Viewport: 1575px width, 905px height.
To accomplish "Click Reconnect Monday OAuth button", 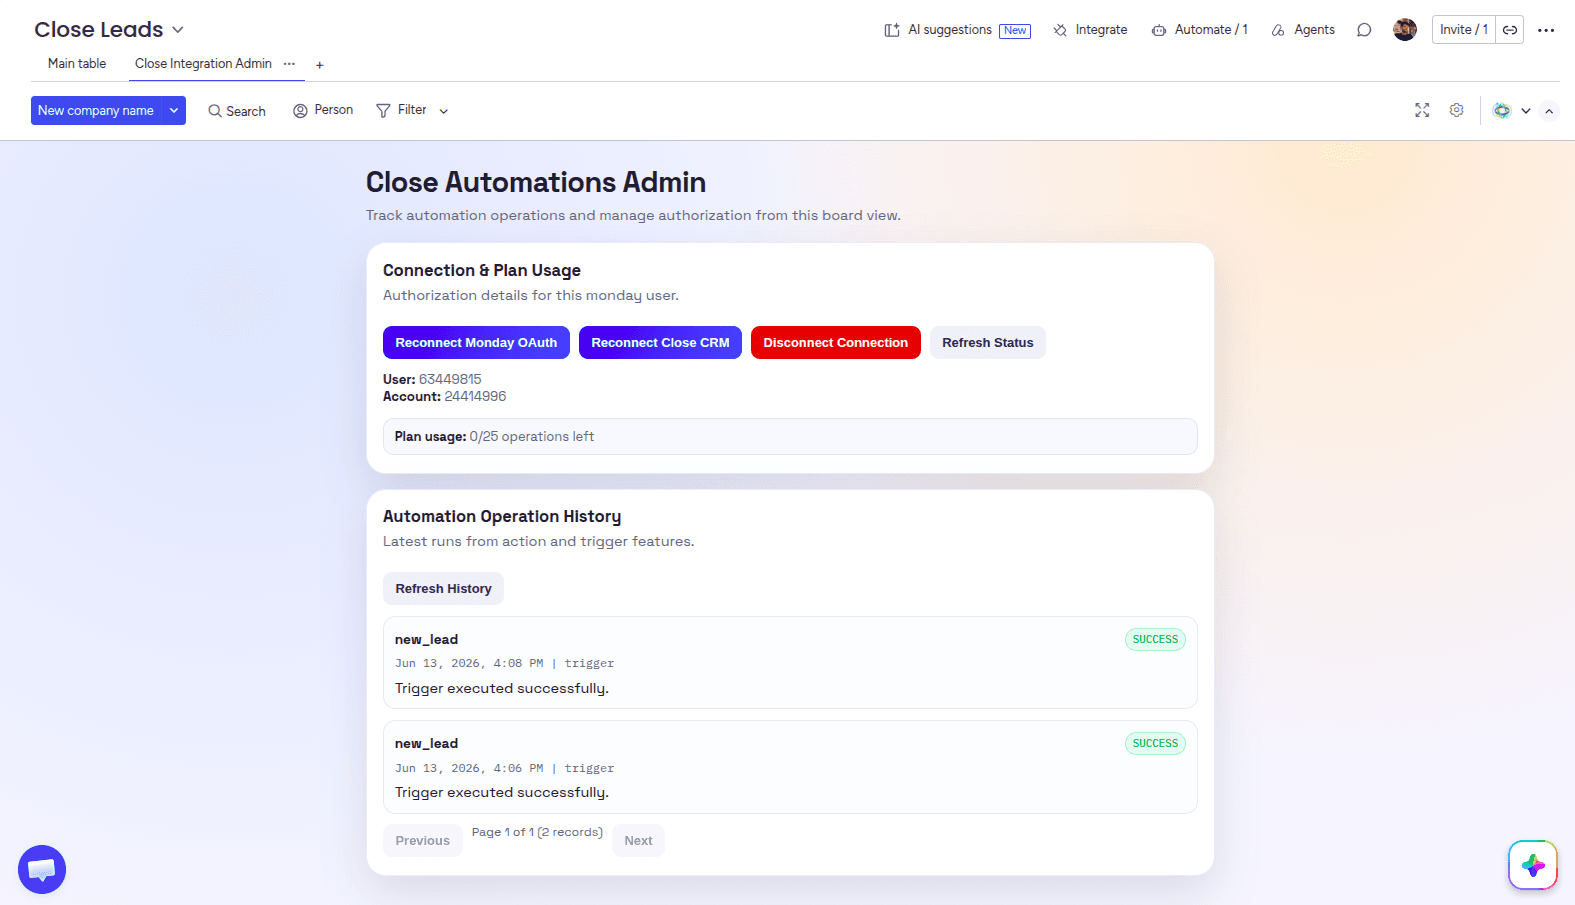I will coord(476,343).
